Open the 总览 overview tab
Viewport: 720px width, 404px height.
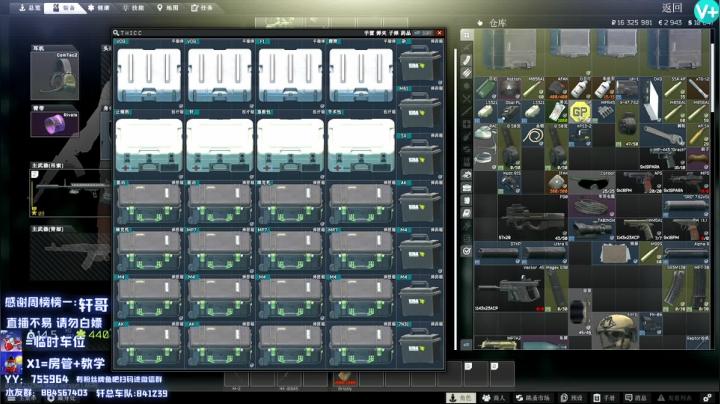29,8
